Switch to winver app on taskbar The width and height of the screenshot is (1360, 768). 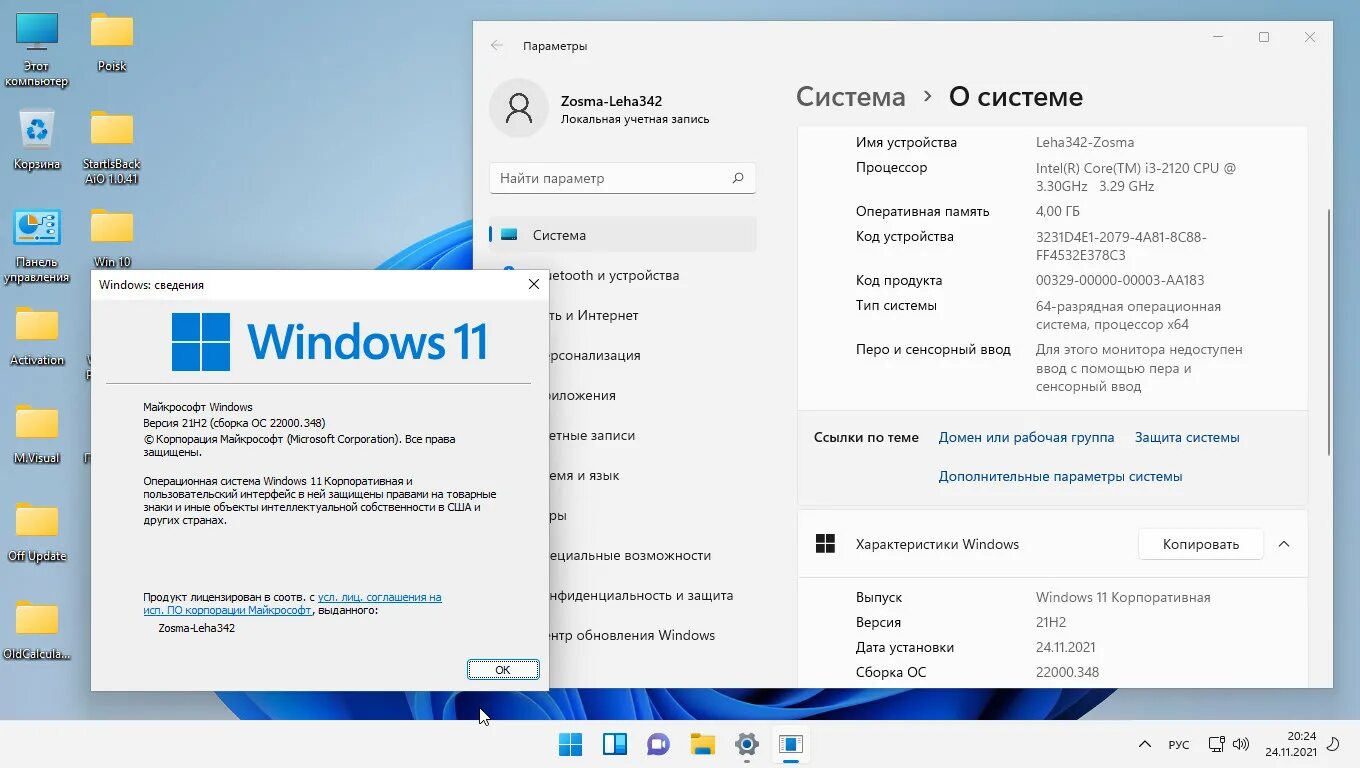click(791, 744)
